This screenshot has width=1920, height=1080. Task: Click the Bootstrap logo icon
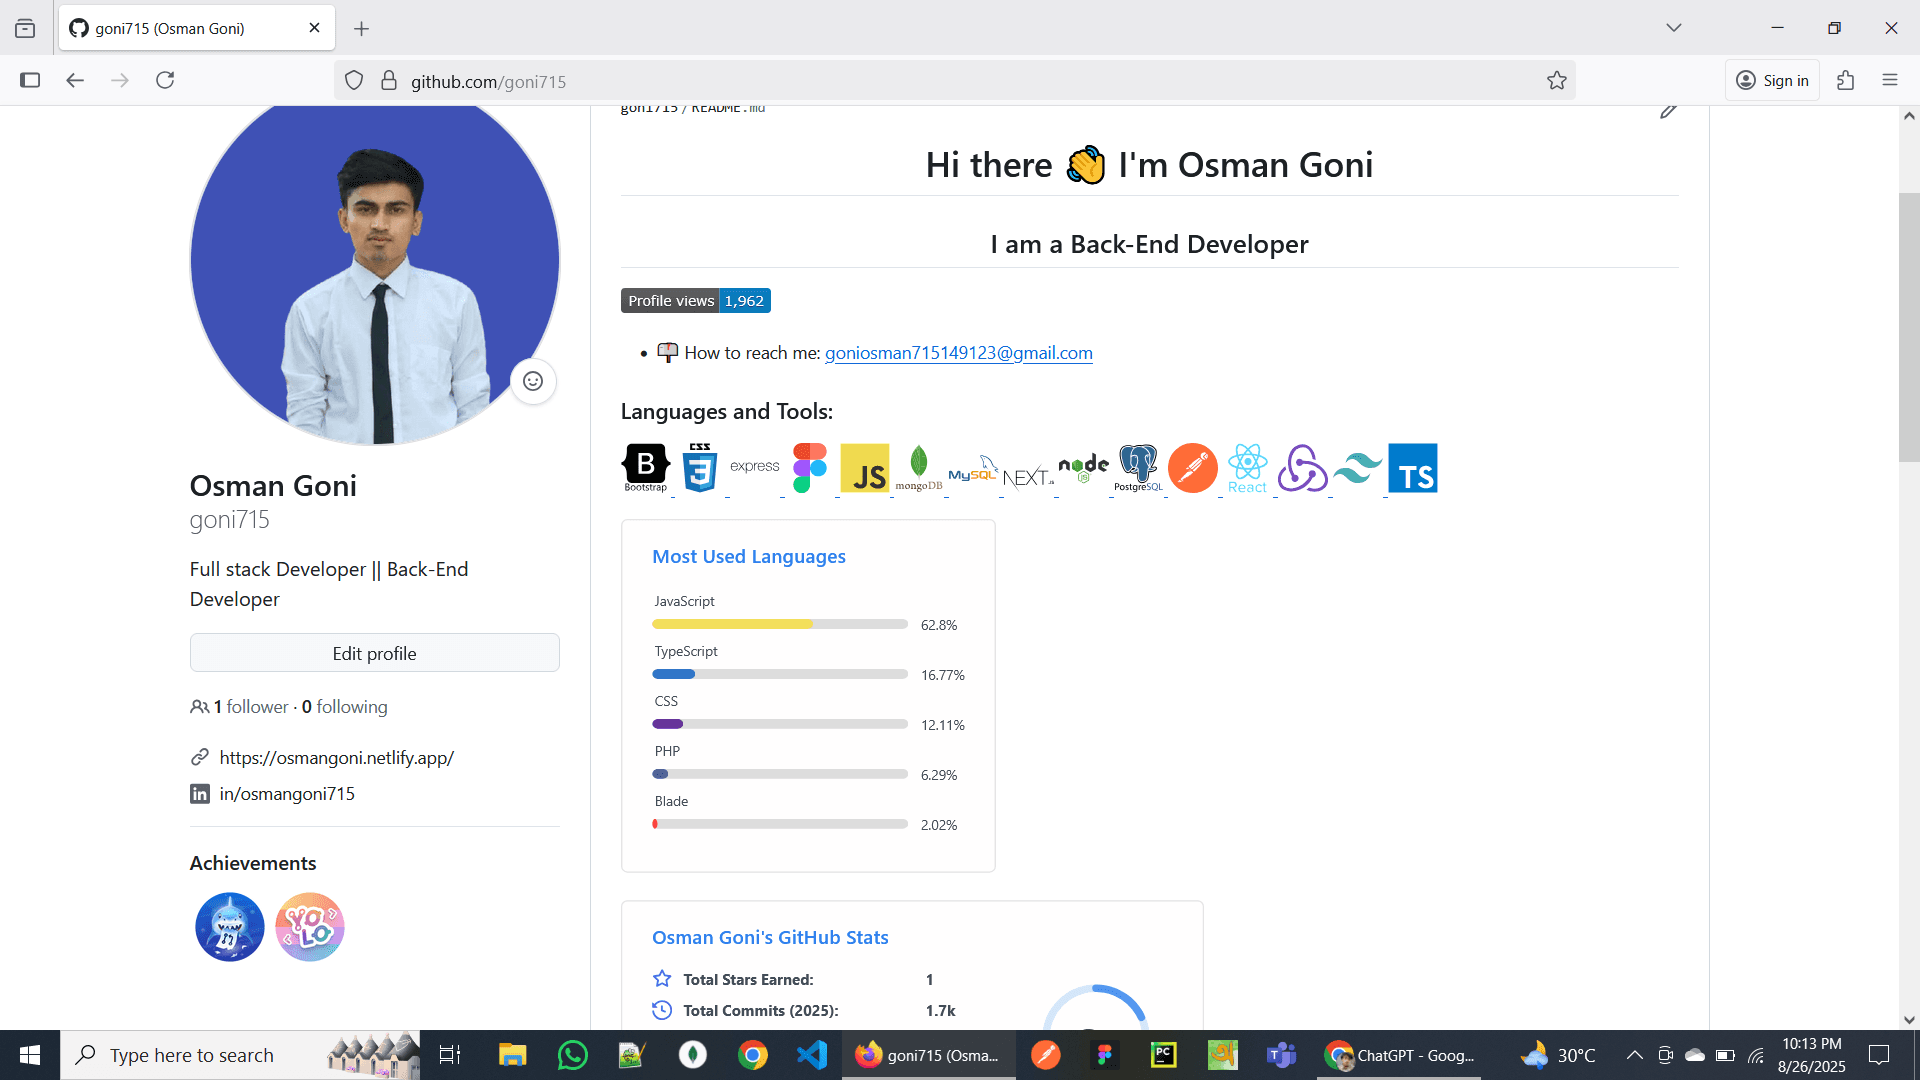[646, 468]
